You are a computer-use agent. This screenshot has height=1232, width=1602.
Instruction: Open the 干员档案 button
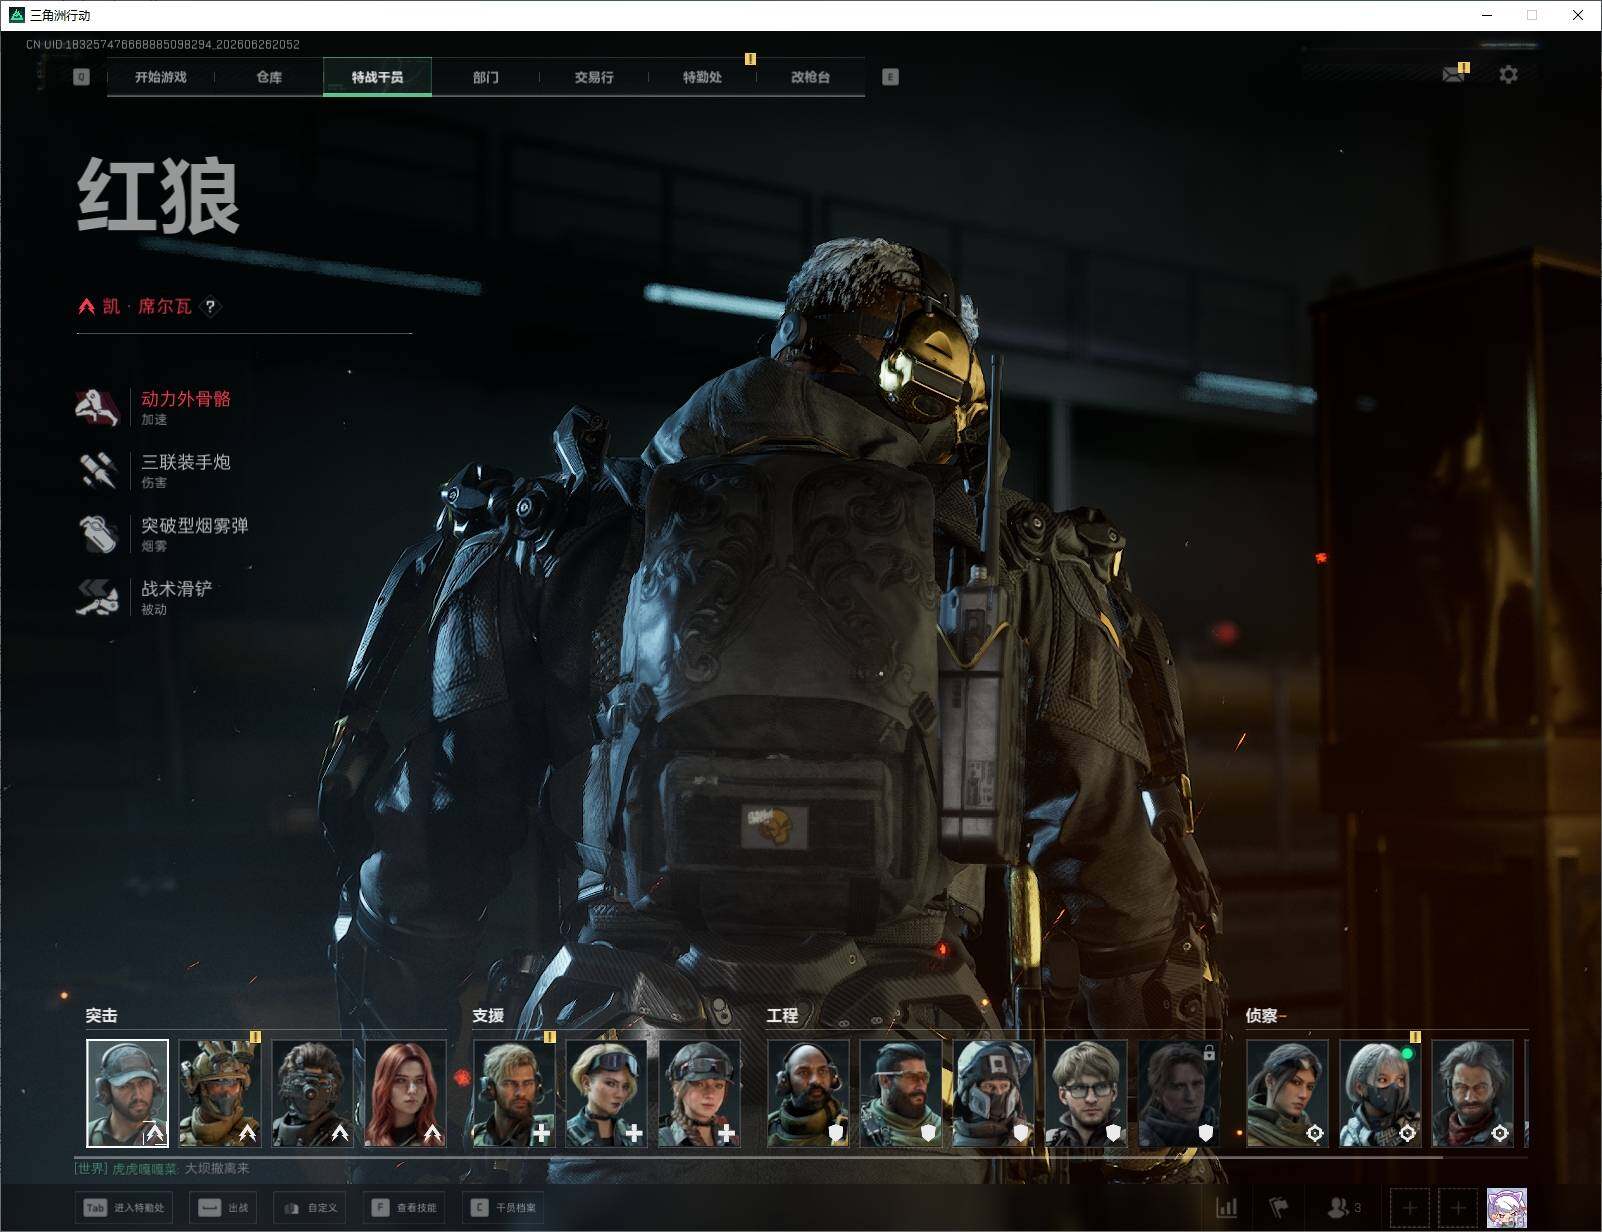click(504, 1208)
